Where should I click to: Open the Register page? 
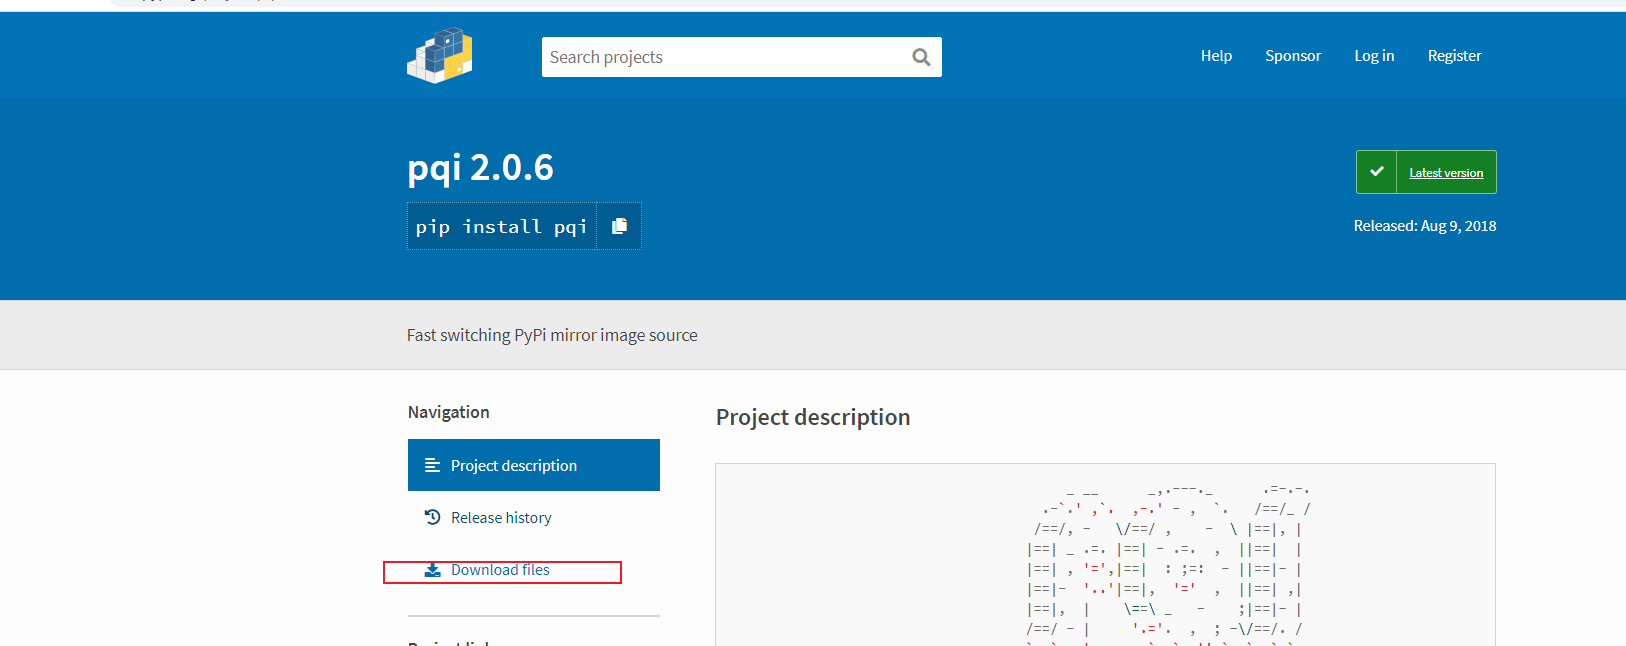pos(1454,56)
